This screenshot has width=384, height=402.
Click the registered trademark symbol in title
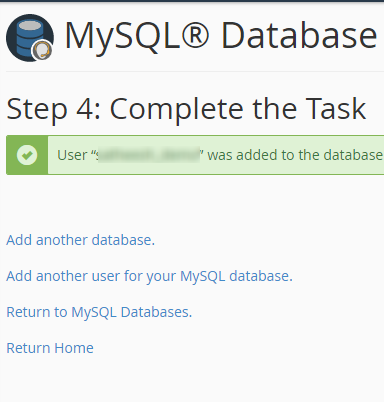point(195,35)
